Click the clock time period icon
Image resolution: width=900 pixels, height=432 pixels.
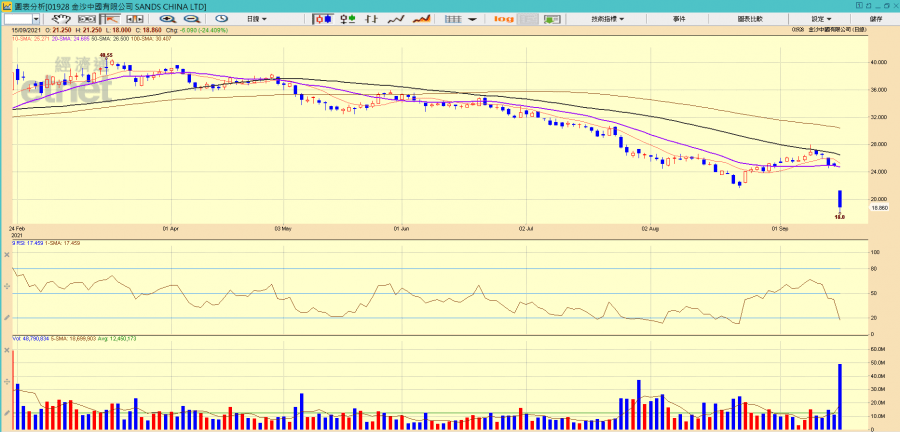click(221, 19)
